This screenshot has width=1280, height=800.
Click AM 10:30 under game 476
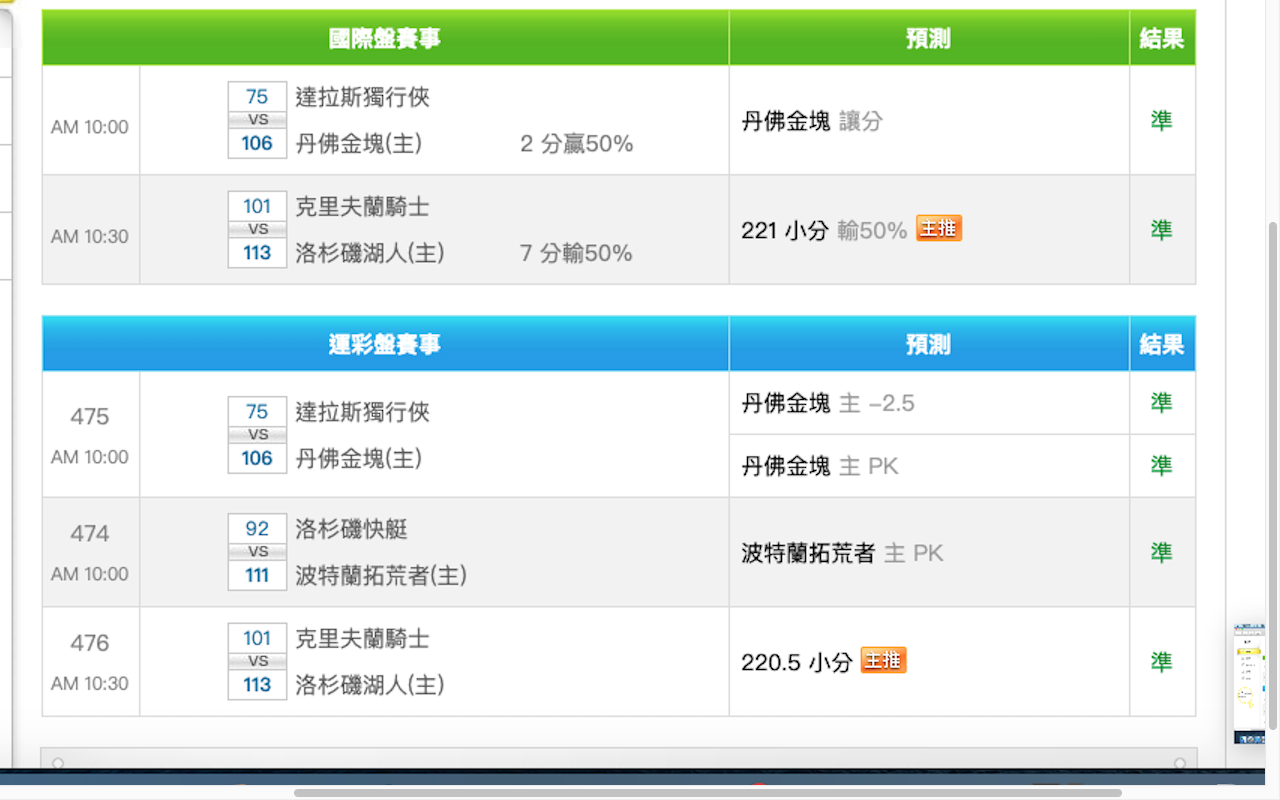90,684
